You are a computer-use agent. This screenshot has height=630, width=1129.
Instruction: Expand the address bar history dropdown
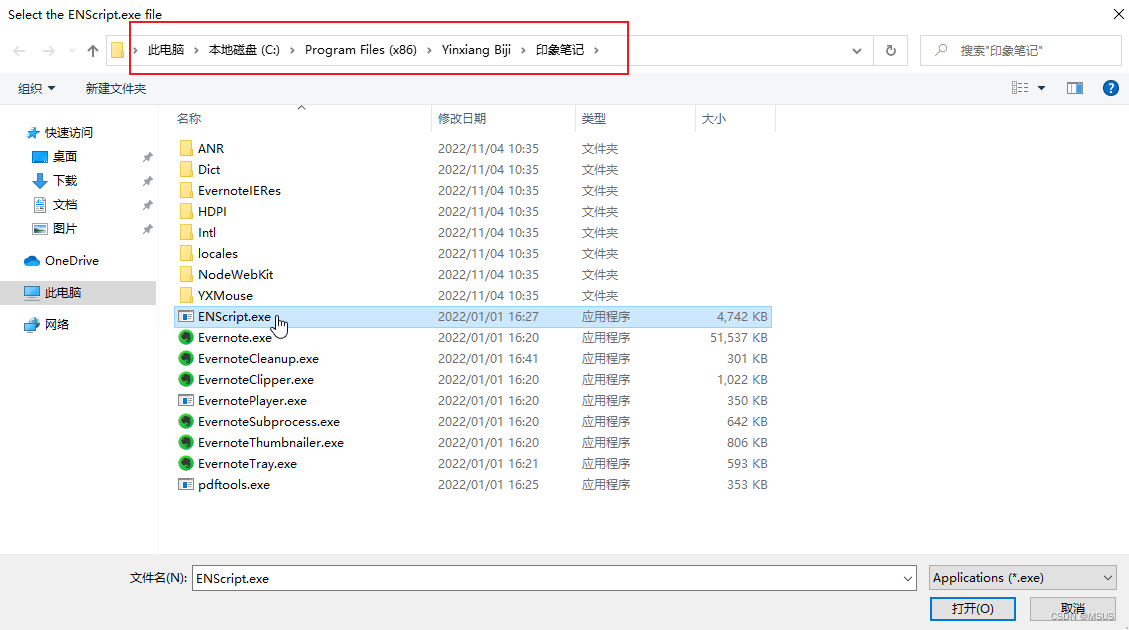(857, 50)
